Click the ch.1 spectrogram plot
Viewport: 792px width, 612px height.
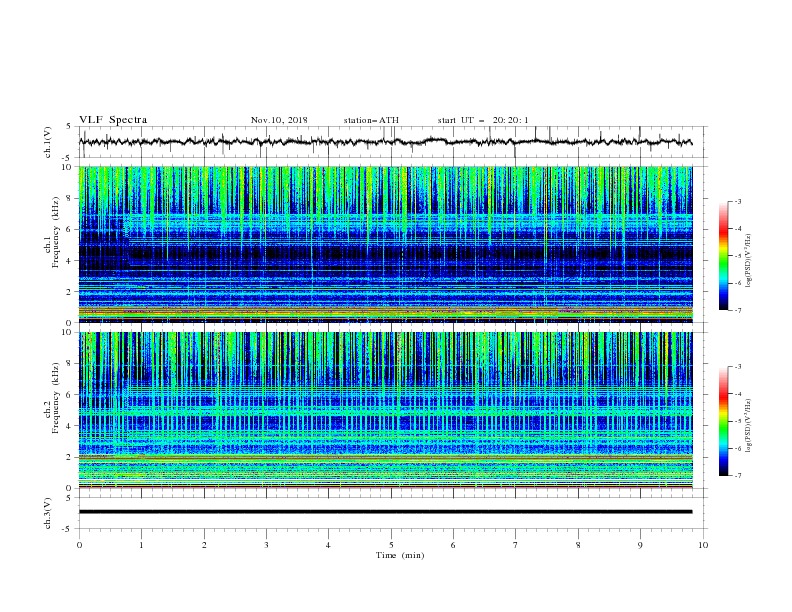pos(385,244)
